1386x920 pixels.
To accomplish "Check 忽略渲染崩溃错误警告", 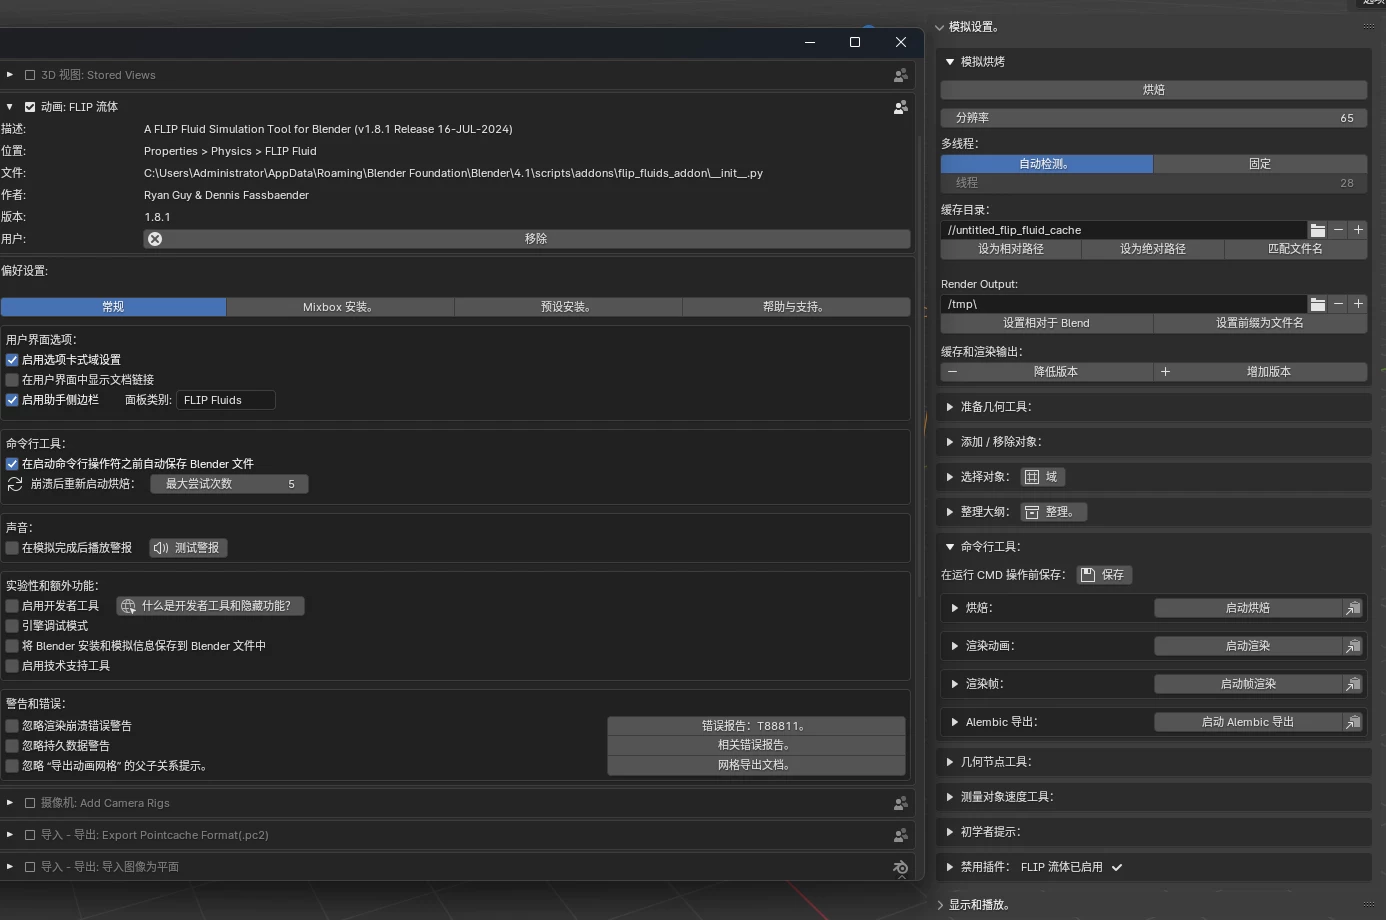I will click(x=12, y=726).
